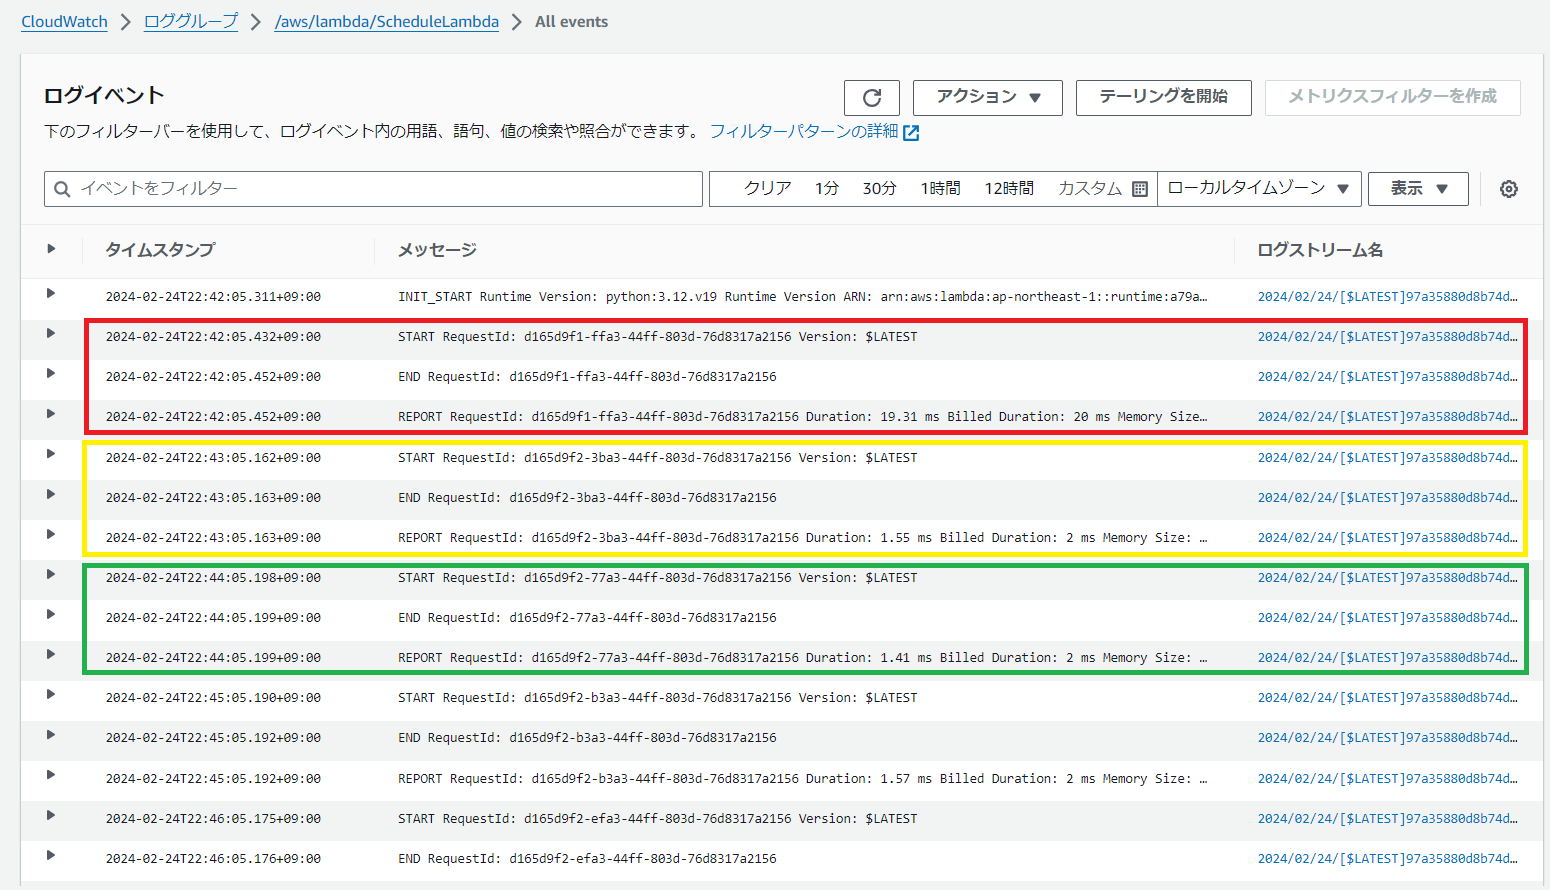The width and height of the screenshot is (1550, 890).
Task: Expand the 22:42:05.432 START event row
Action: point(51,334)
